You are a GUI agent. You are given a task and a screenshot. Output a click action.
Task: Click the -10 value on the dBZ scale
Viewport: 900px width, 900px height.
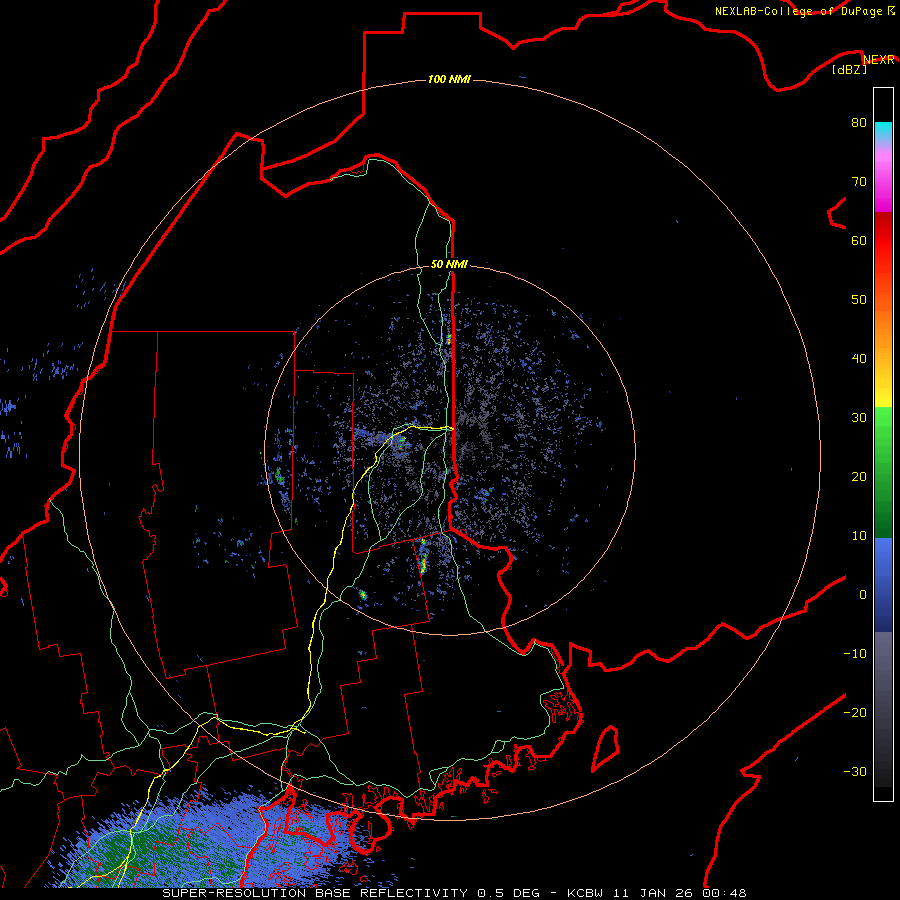[x=855, y=654]
